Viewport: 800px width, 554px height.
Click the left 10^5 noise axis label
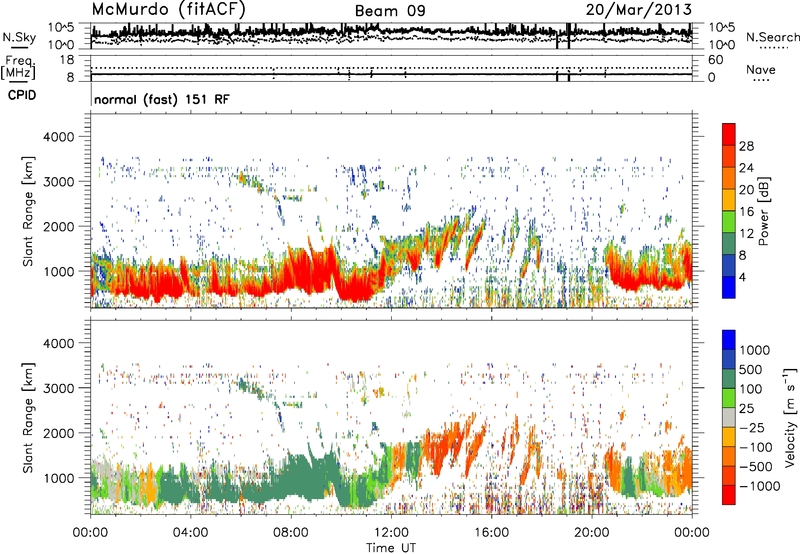pos(61,27)
